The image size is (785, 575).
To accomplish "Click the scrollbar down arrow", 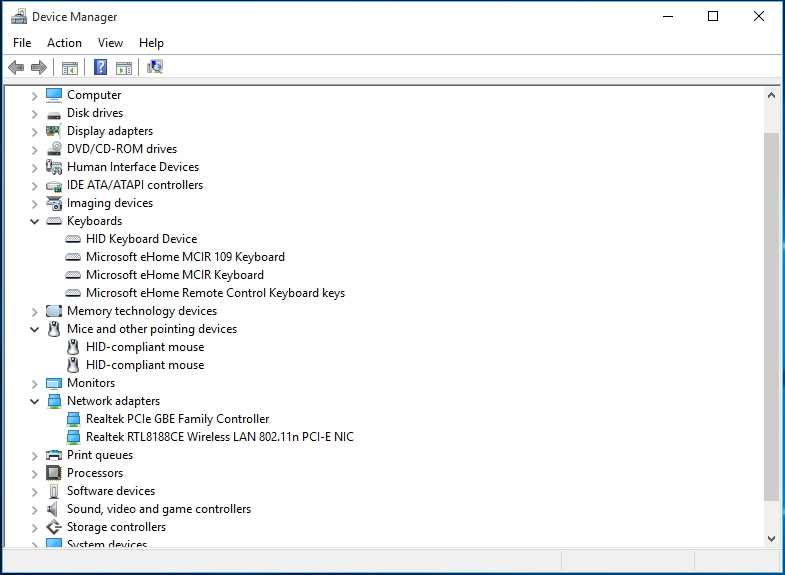I will [771, 538].
